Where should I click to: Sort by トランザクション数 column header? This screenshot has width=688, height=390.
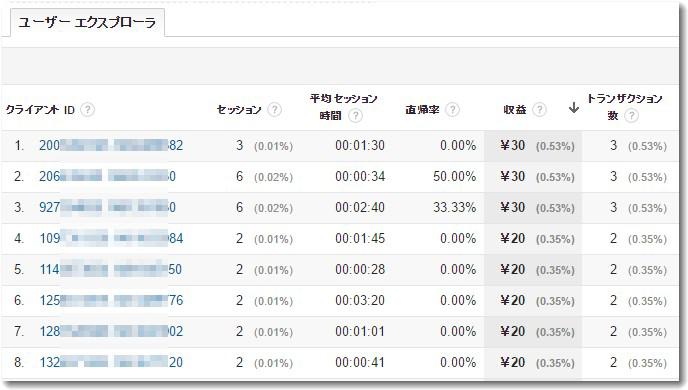[624, 107]
